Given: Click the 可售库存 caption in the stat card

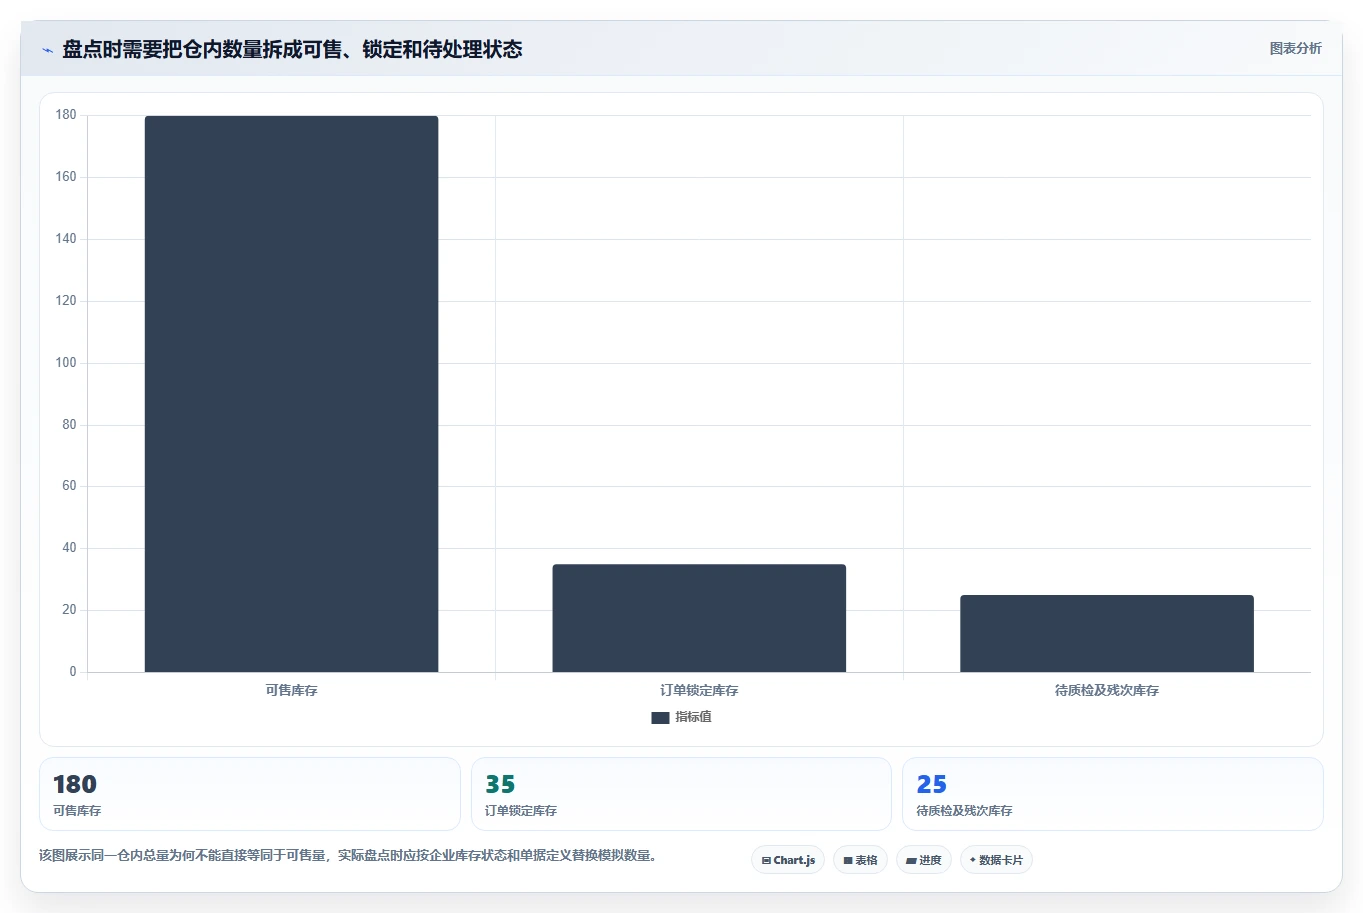Looking at the screenshot, I should (x=77, y=811).
